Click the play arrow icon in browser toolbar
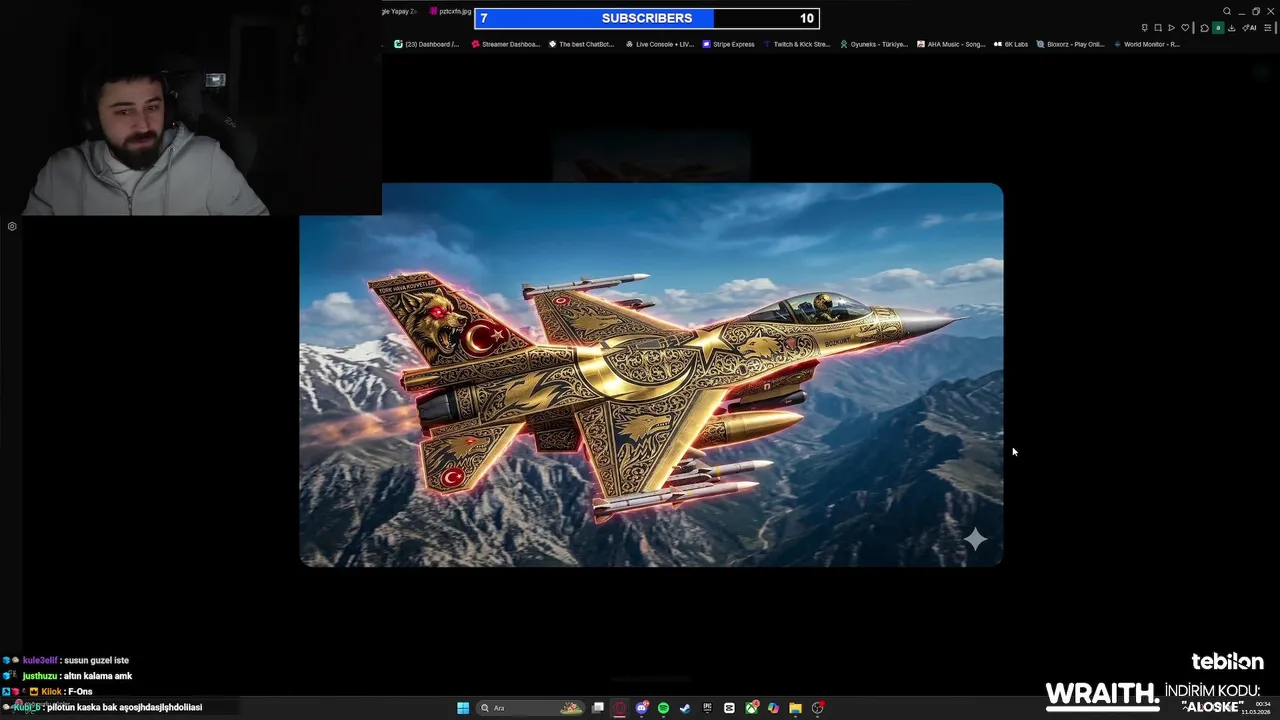The image size is (1280, 720). 1171,28
